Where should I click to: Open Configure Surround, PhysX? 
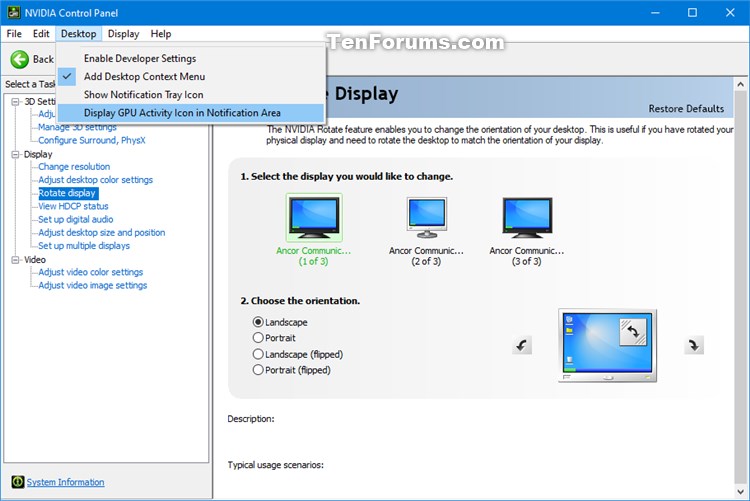[92, 140]
